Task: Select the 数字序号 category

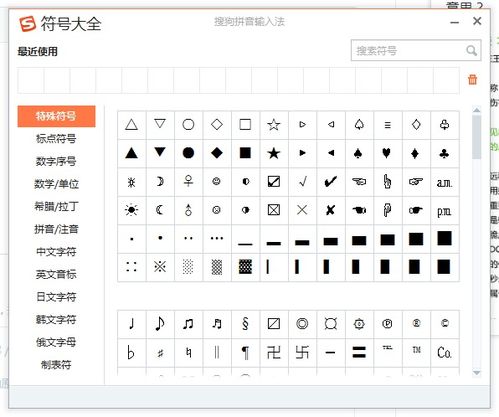Action: click(x=56, y=161)
